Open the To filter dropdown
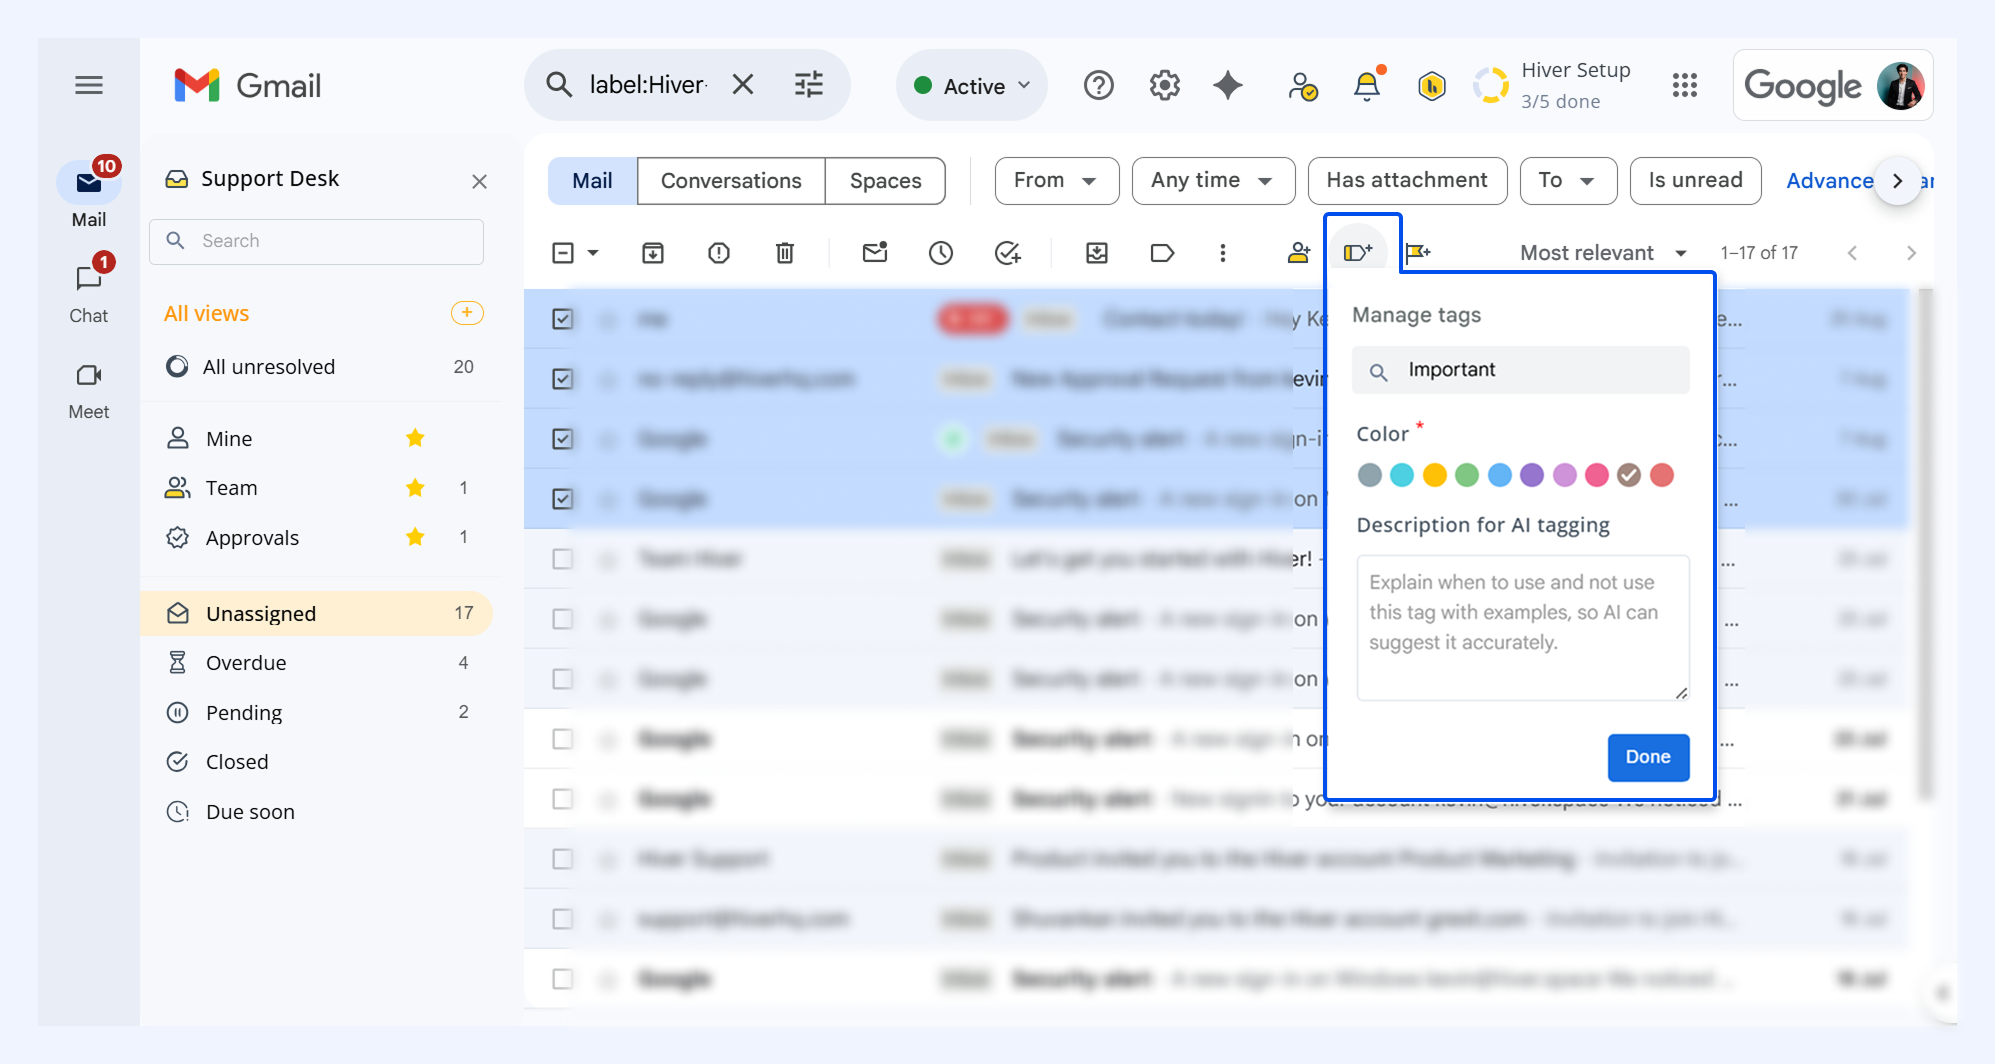Screen dimensions: 1995x1064 tap(1568, 181)
